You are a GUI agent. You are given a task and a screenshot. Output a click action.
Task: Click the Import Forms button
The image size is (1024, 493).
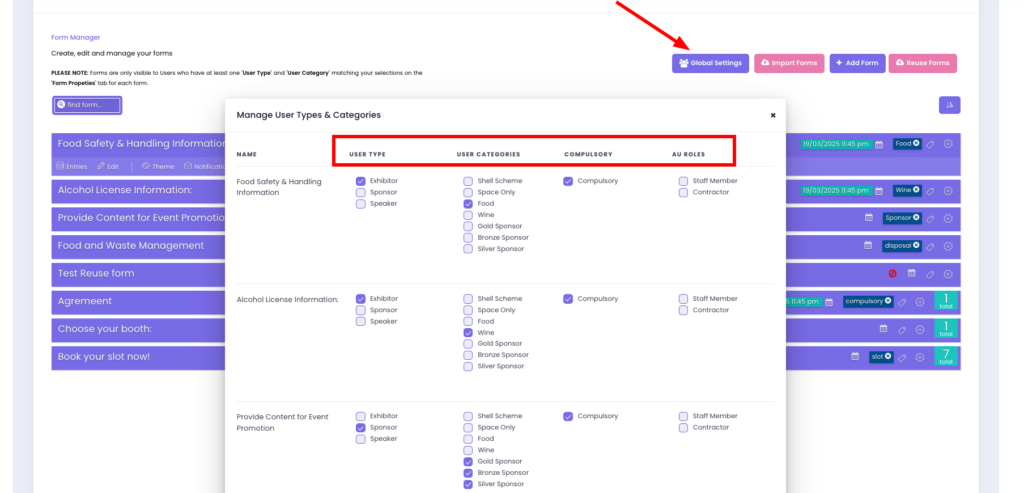(789, 63)
